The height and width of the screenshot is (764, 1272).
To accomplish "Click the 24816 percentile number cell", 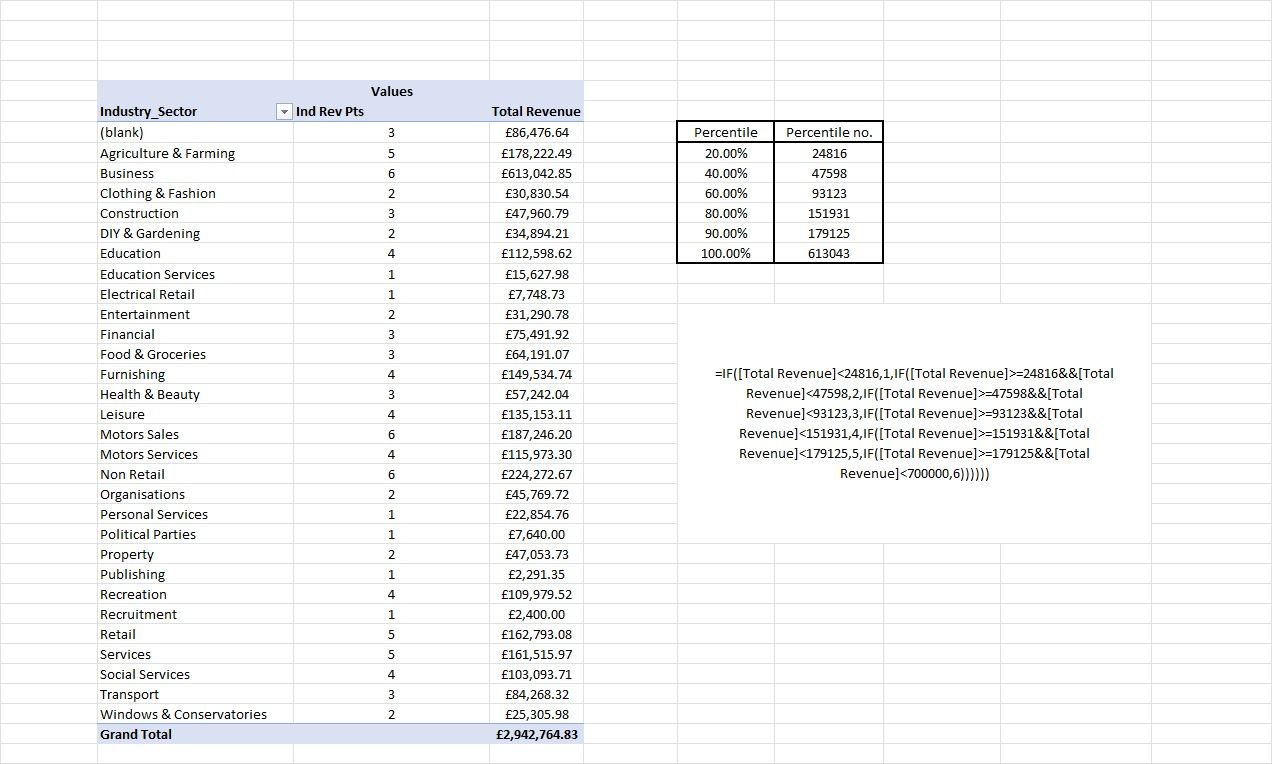I will pos(829,153).
